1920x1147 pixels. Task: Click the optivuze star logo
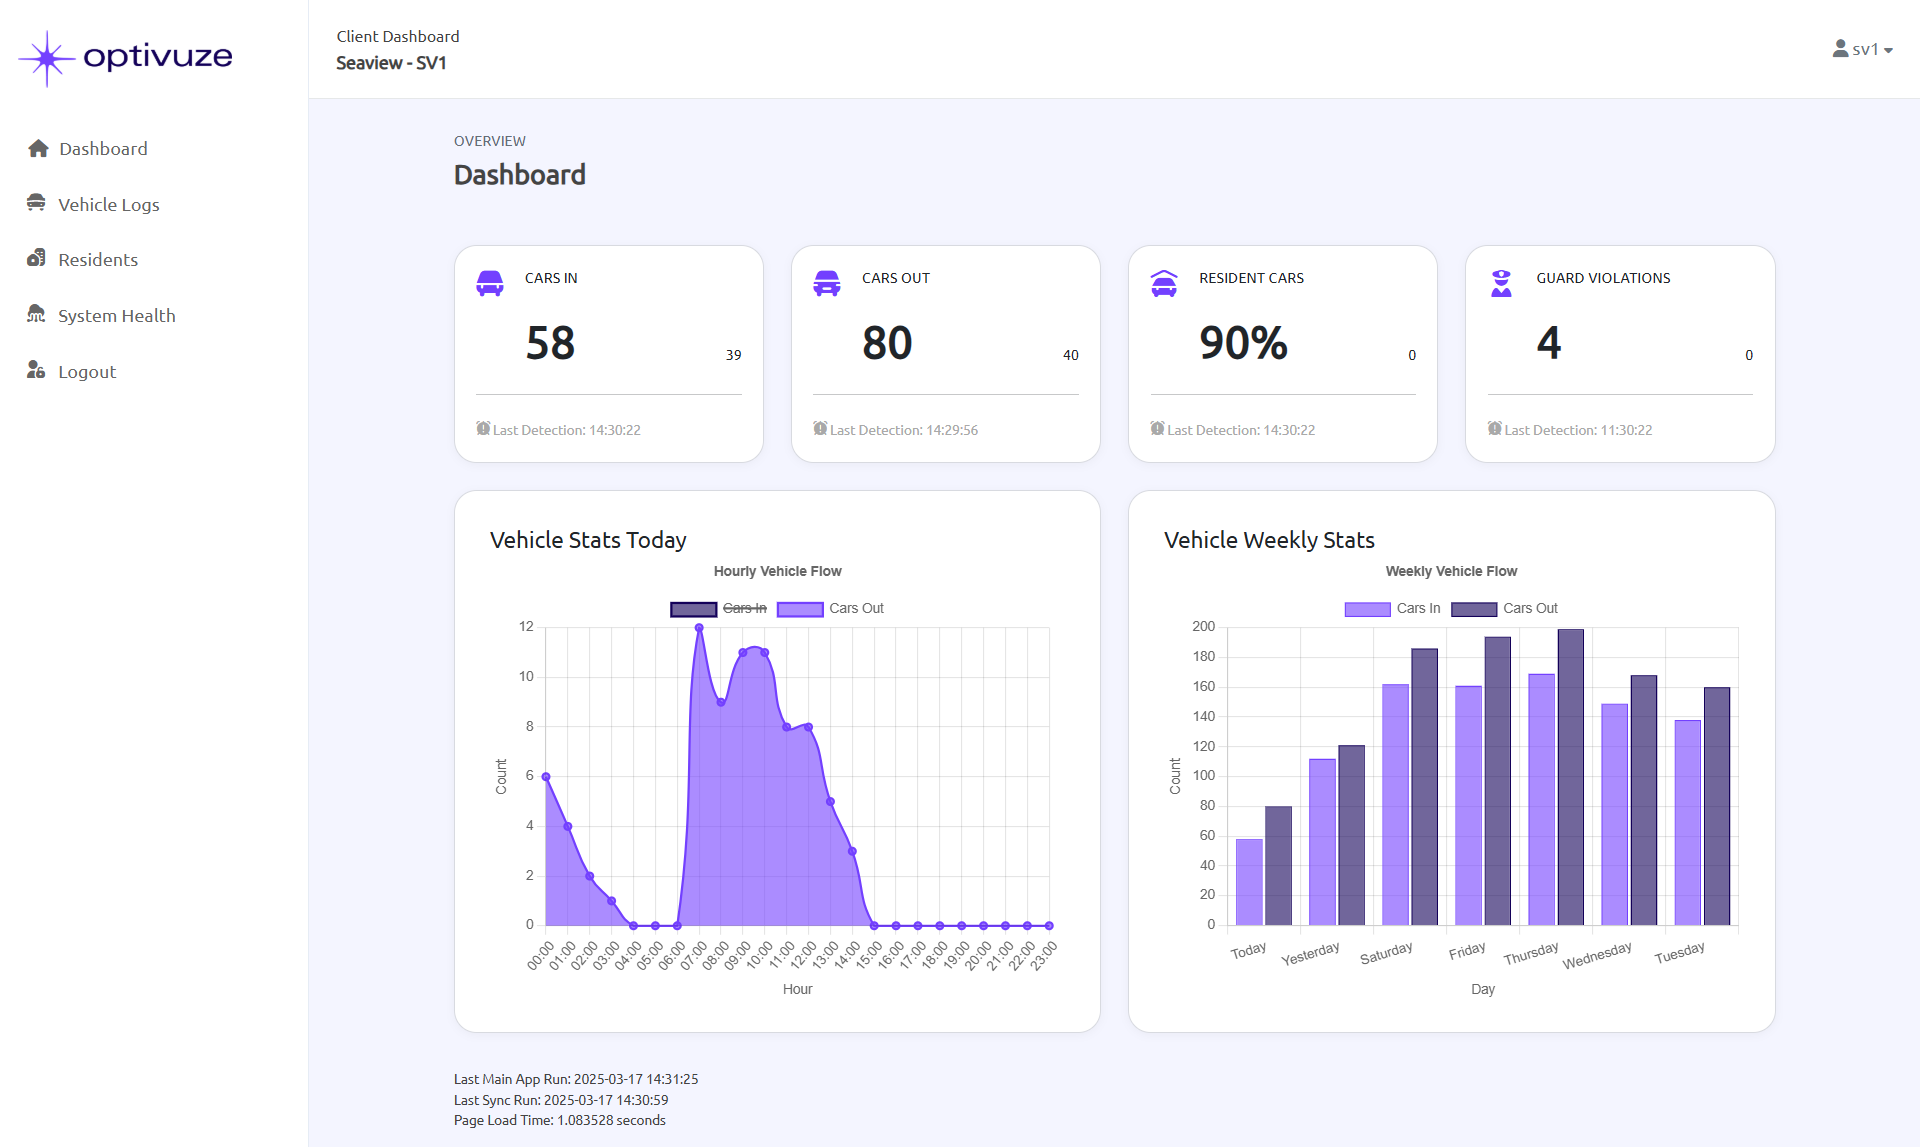click(46, 58)
